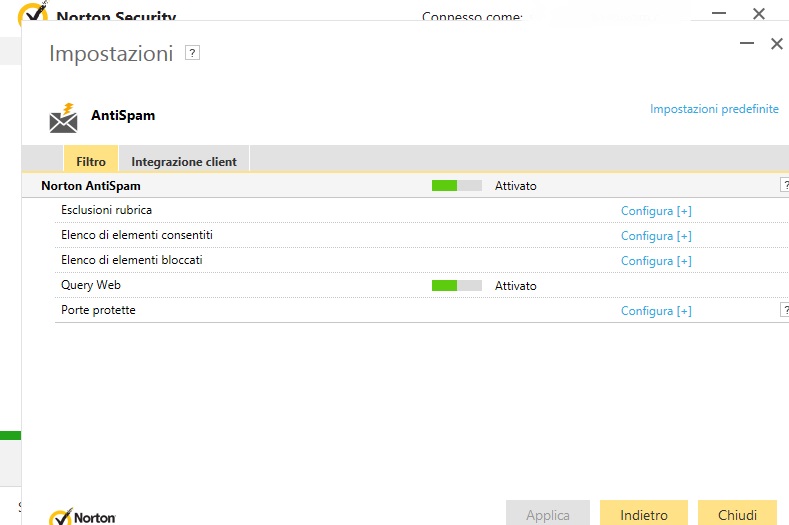Click Attivato status beside Query Web
The height and width of the screenshot is (525, 789).
tap(515, 286)
